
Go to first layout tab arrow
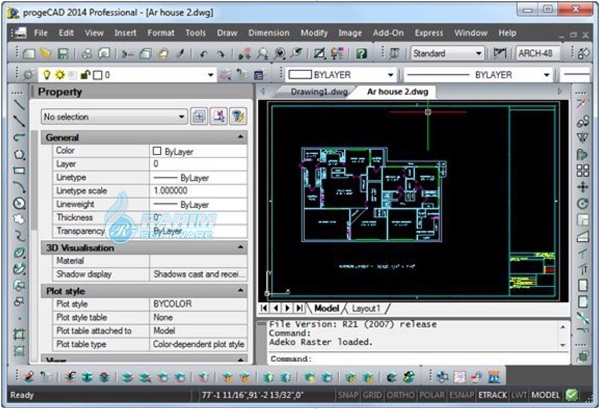click(x=264, y=308)
